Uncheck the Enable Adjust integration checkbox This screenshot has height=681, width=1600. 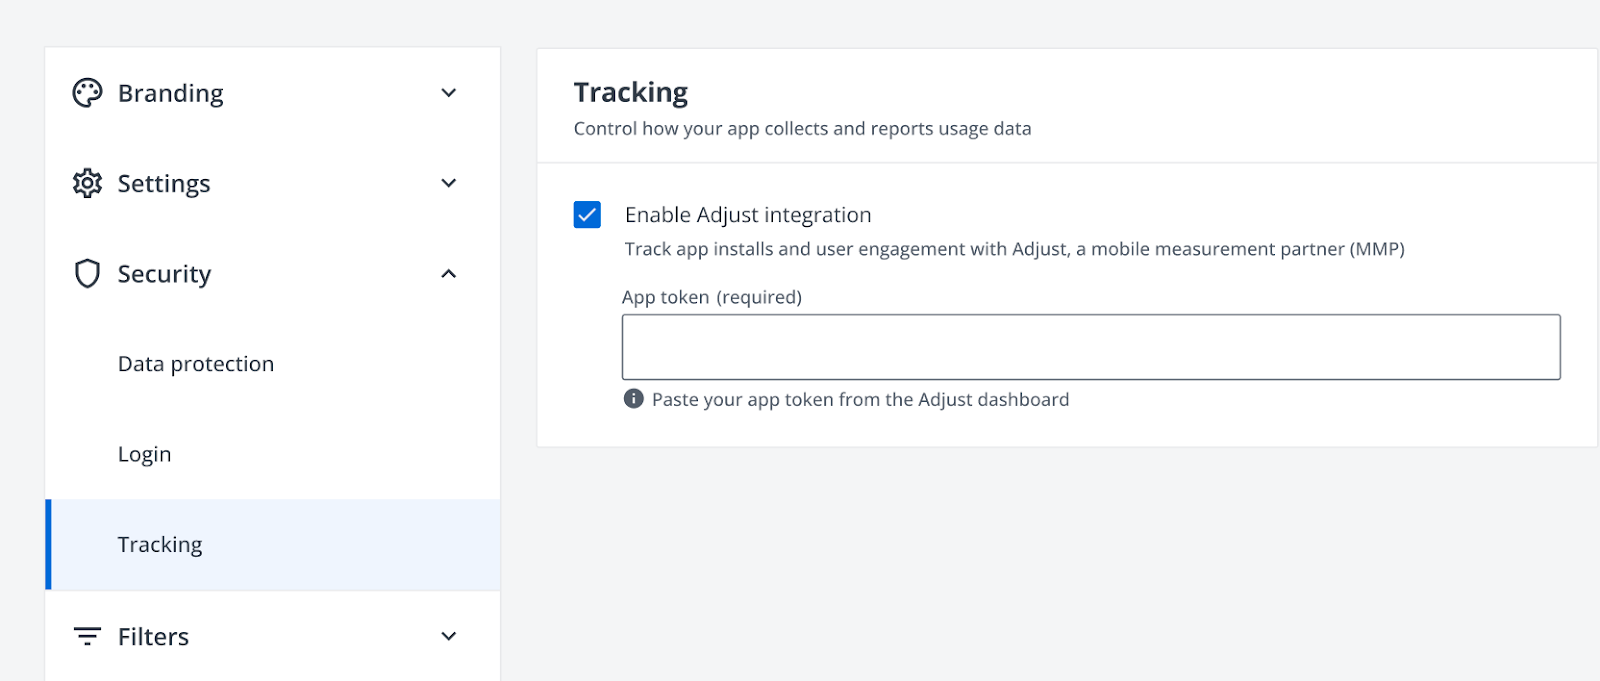pos(587,215)
